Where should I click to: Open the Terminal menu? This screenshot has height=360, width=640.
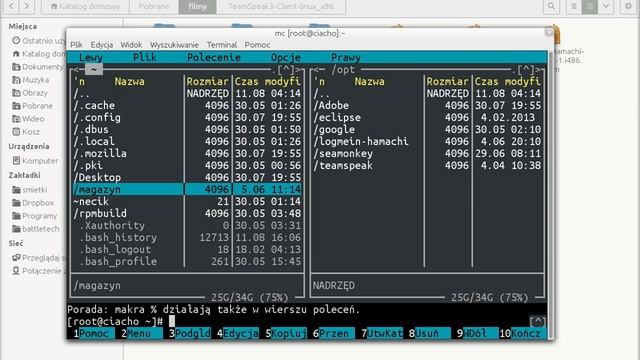(222, 45)
